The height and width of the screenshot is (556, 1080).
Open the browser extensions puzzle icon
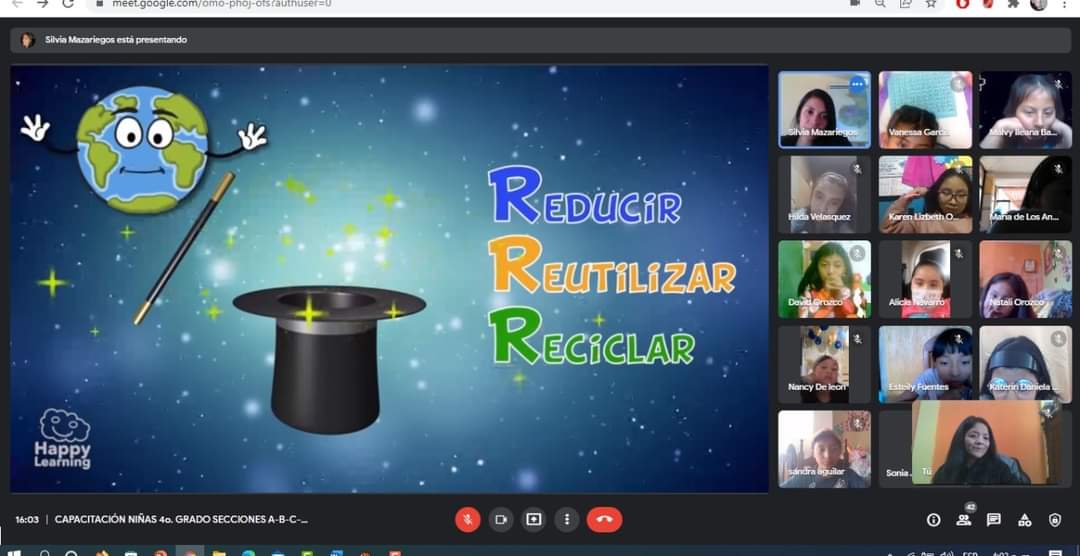[1014, 4]
